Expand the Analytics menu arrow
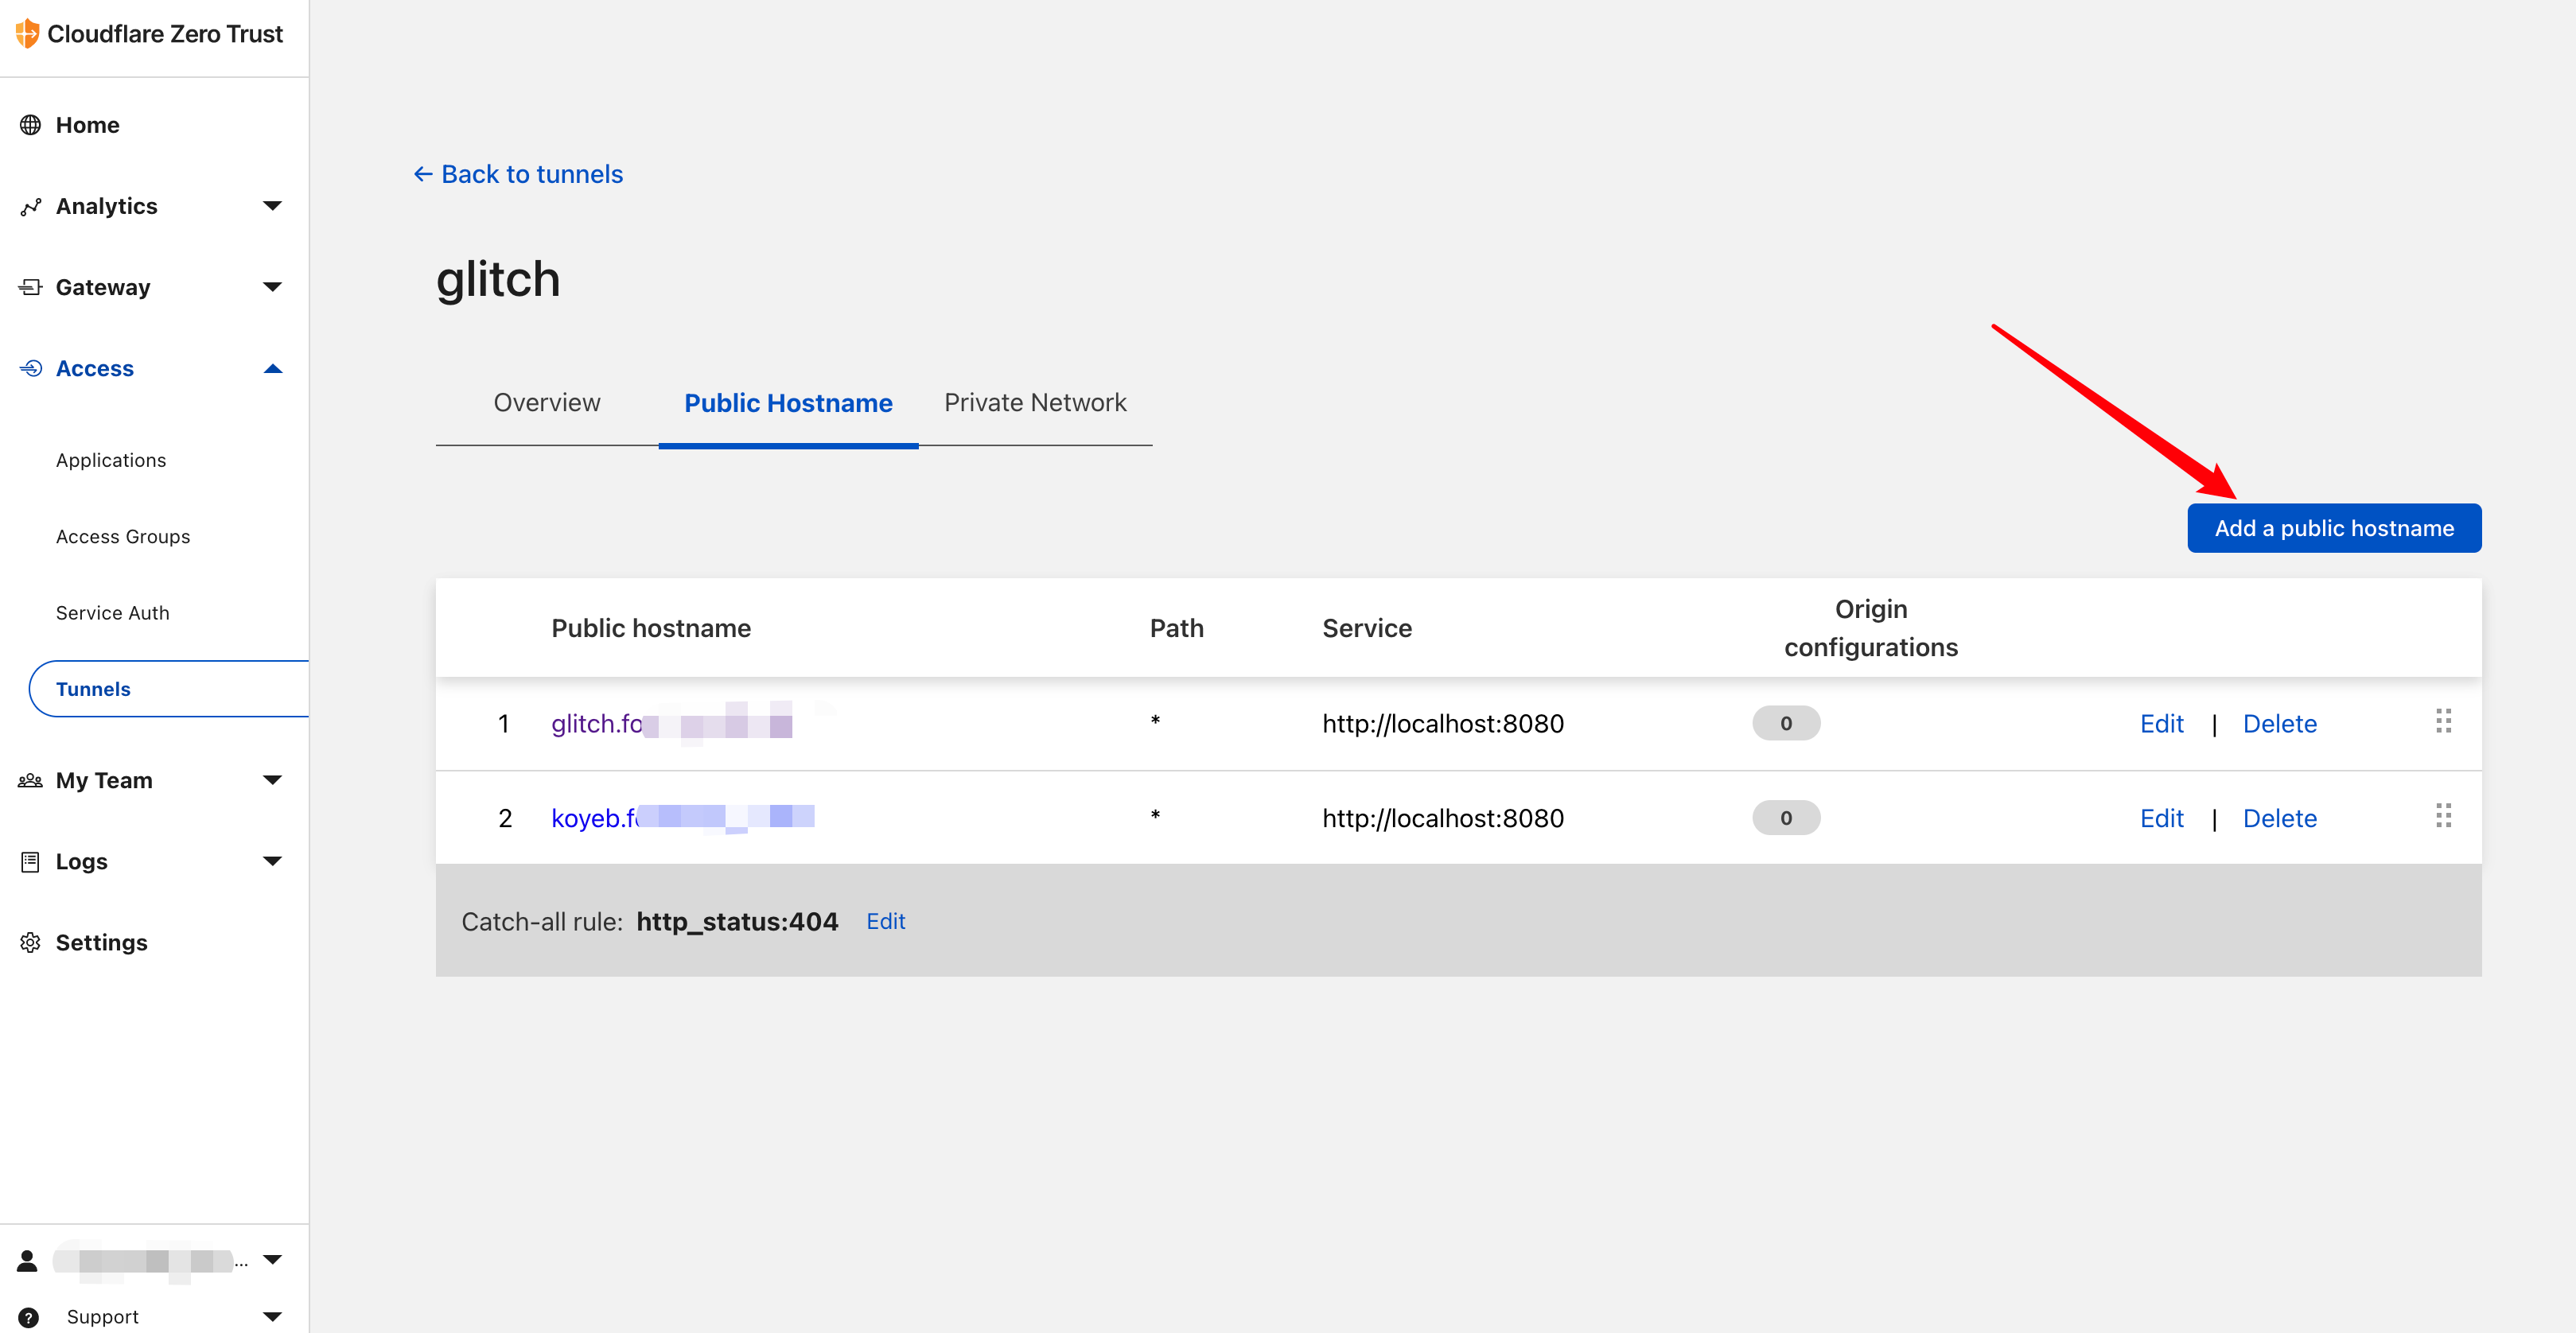The image size is (2576, 1333). click(272, 206)
